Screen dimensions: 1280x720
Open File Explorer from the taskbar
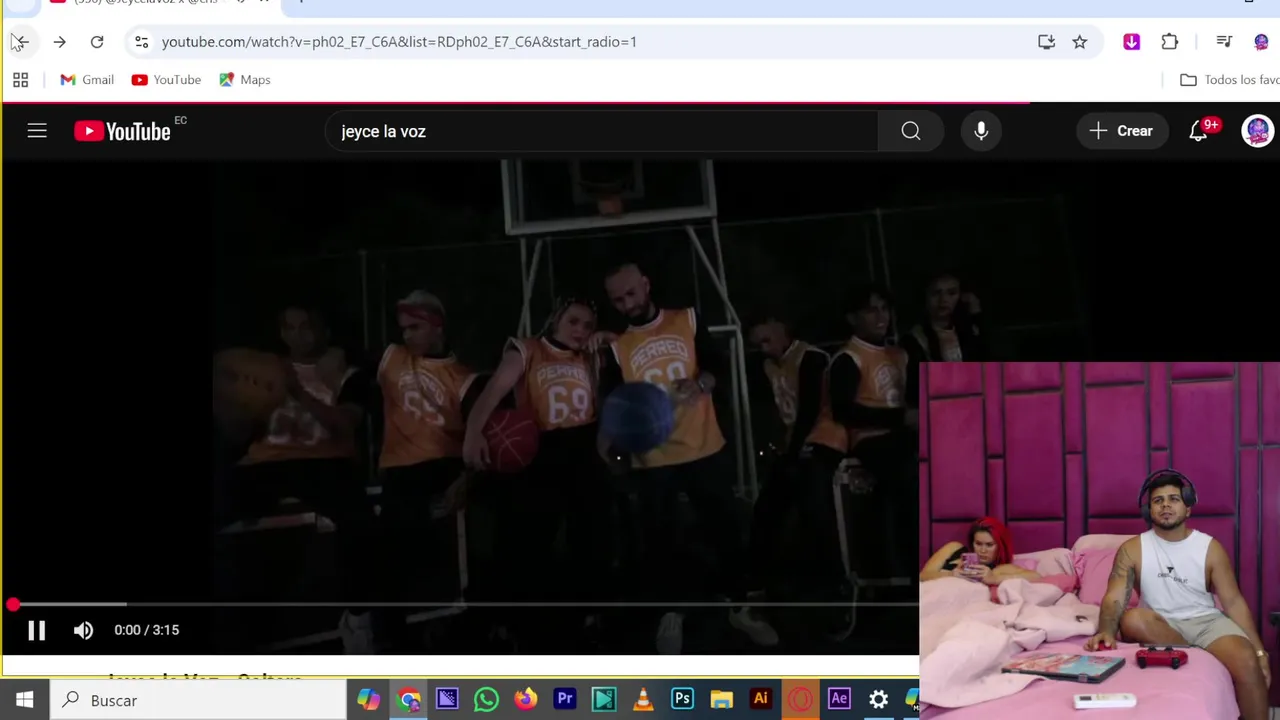click(721, 700)
